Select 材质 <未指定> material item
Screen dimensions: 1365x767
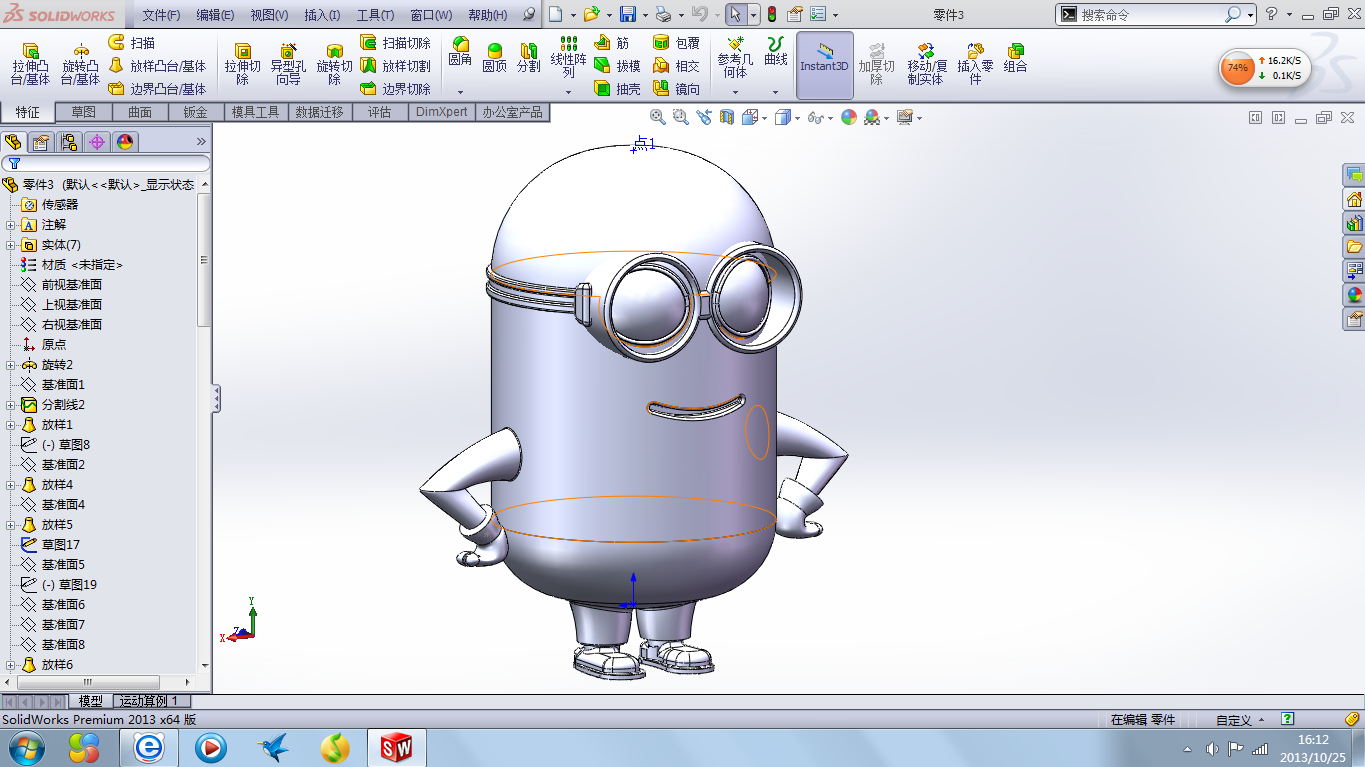coord(72,265)
